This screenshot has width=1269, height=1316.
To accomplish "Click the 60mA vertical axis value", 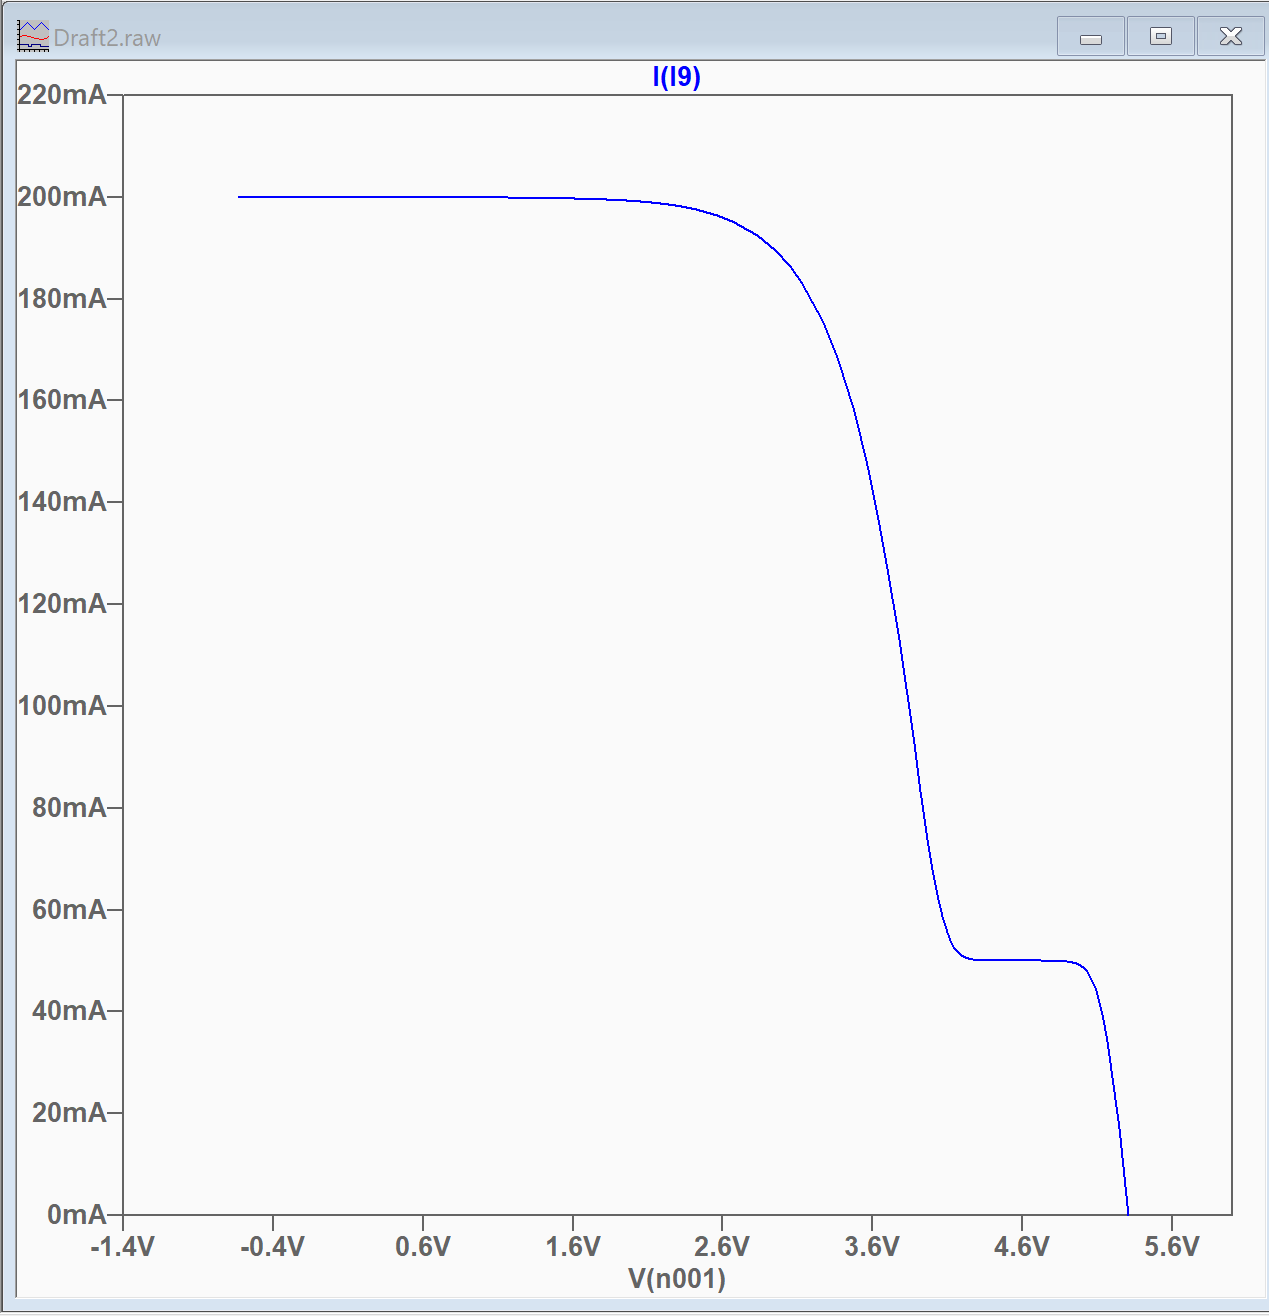I will [x=69, y=909].
